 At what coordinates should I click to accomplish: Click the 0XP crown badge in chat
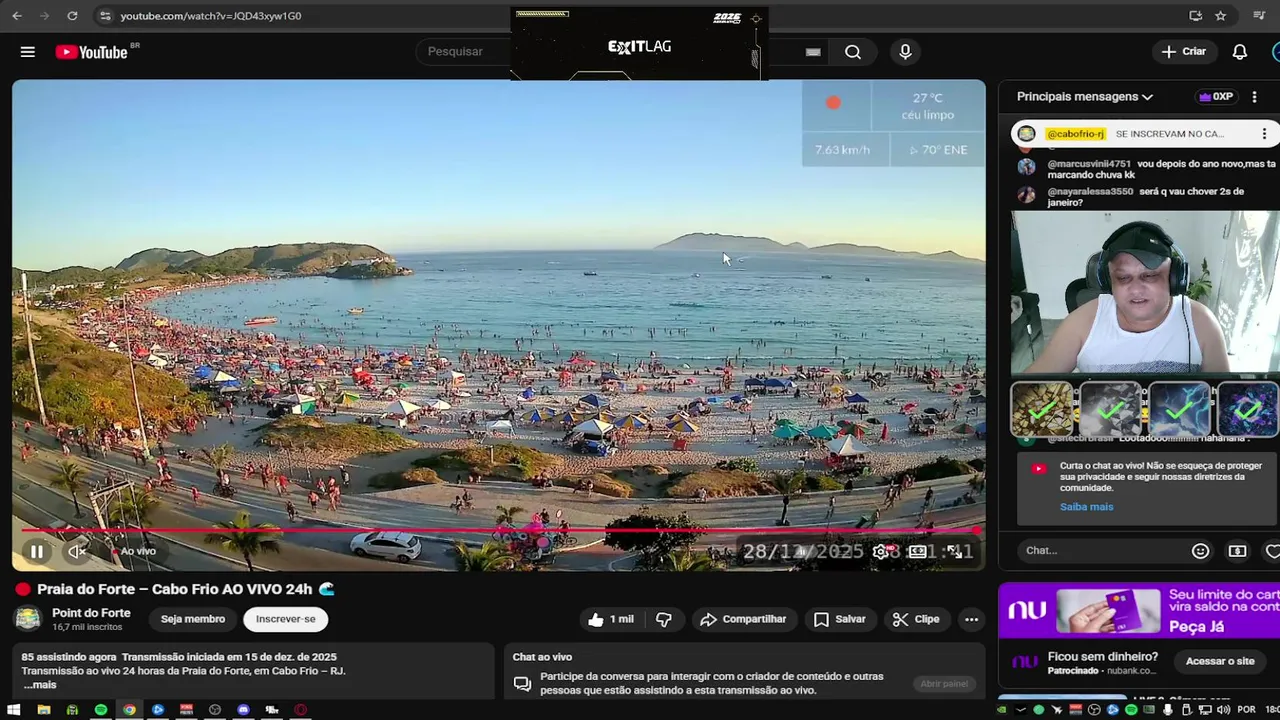coord(1216,97)
